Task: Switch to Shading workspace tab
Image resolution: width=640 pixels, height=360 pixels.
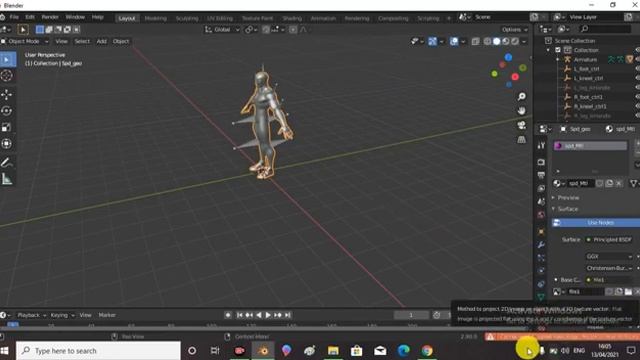Action: 292,18
